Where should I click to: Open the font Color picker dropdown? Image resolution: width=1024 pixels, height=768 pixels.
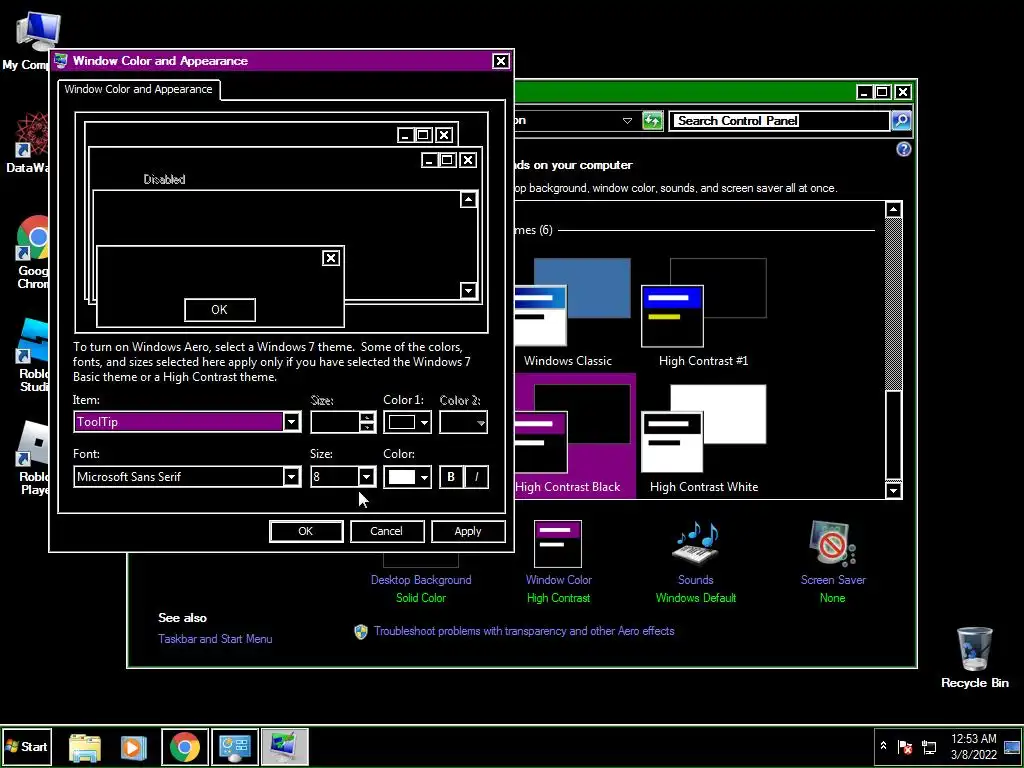tap(408, 477)
